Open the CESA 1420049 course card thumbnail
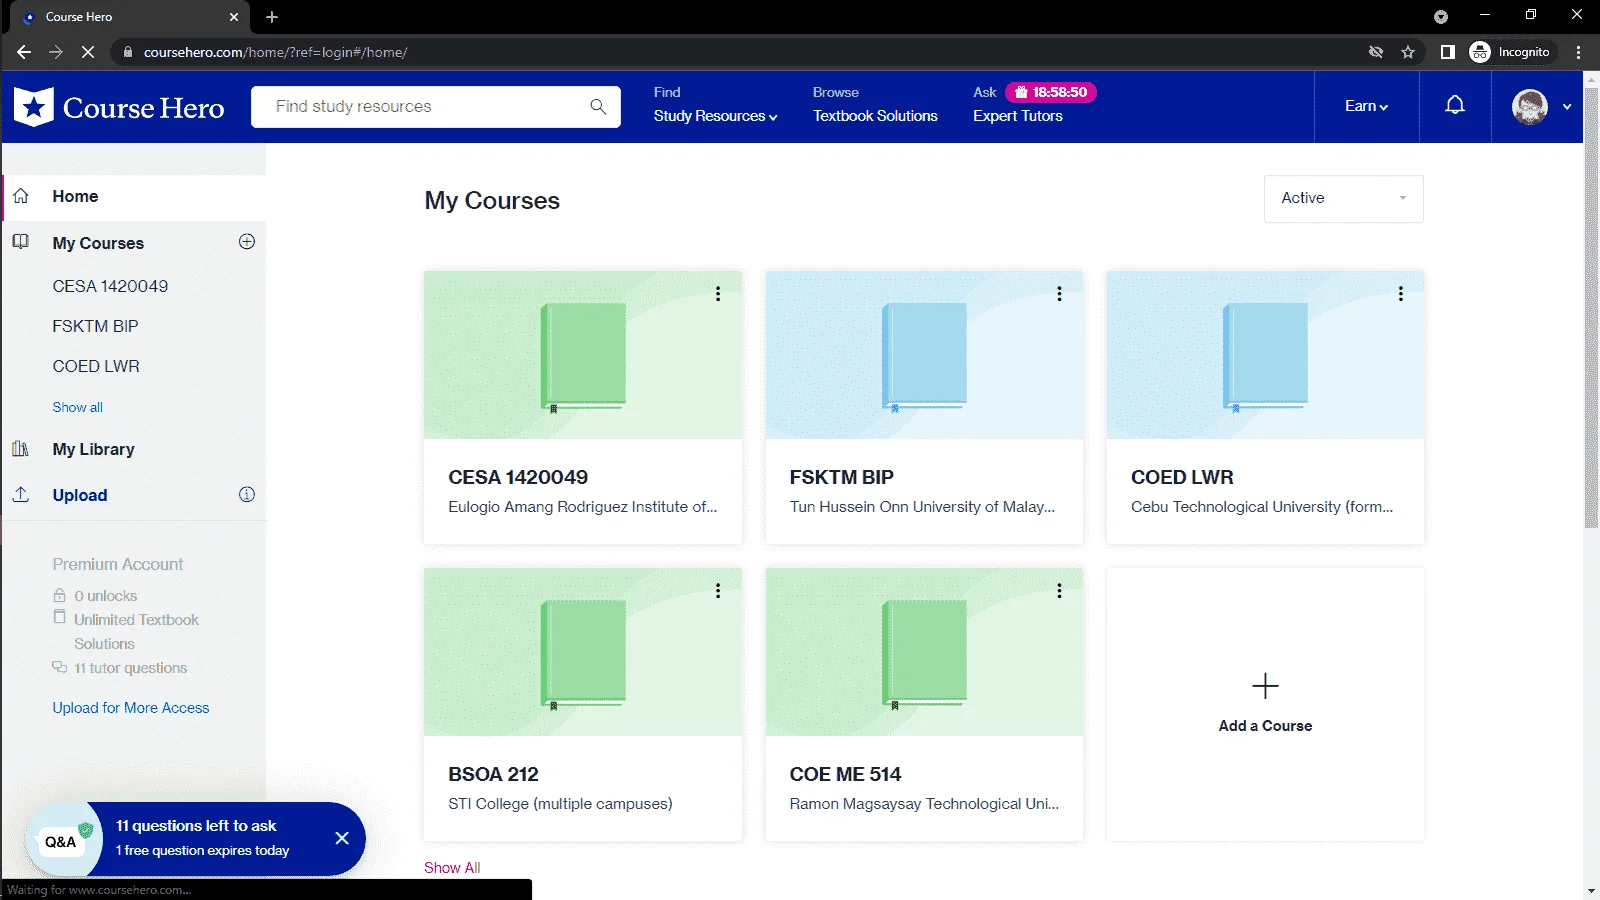Screen dimensions: 1600x900 click(583, 355)
